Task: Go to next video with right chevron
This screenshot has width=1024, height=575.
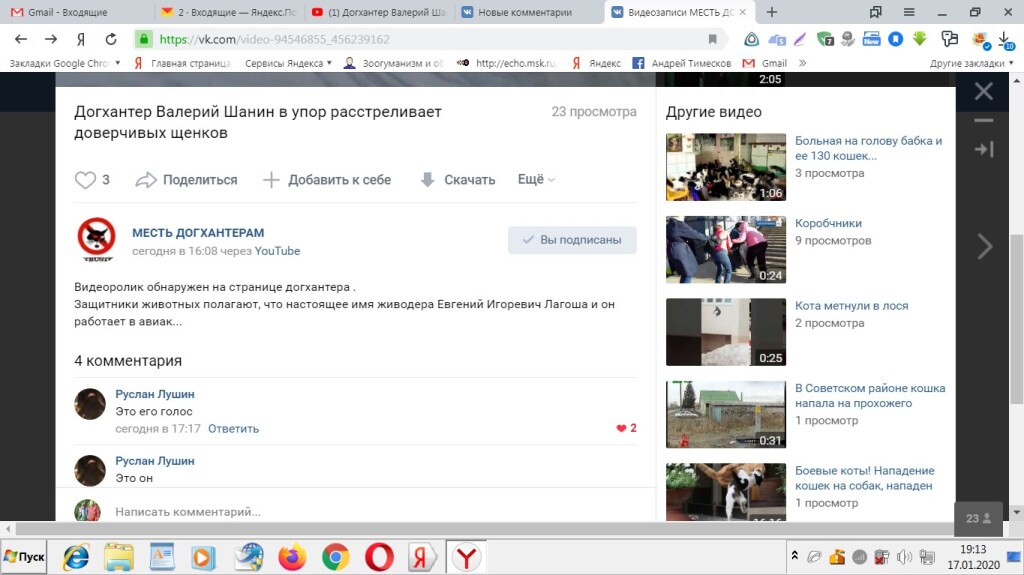Action: point(985,246)
